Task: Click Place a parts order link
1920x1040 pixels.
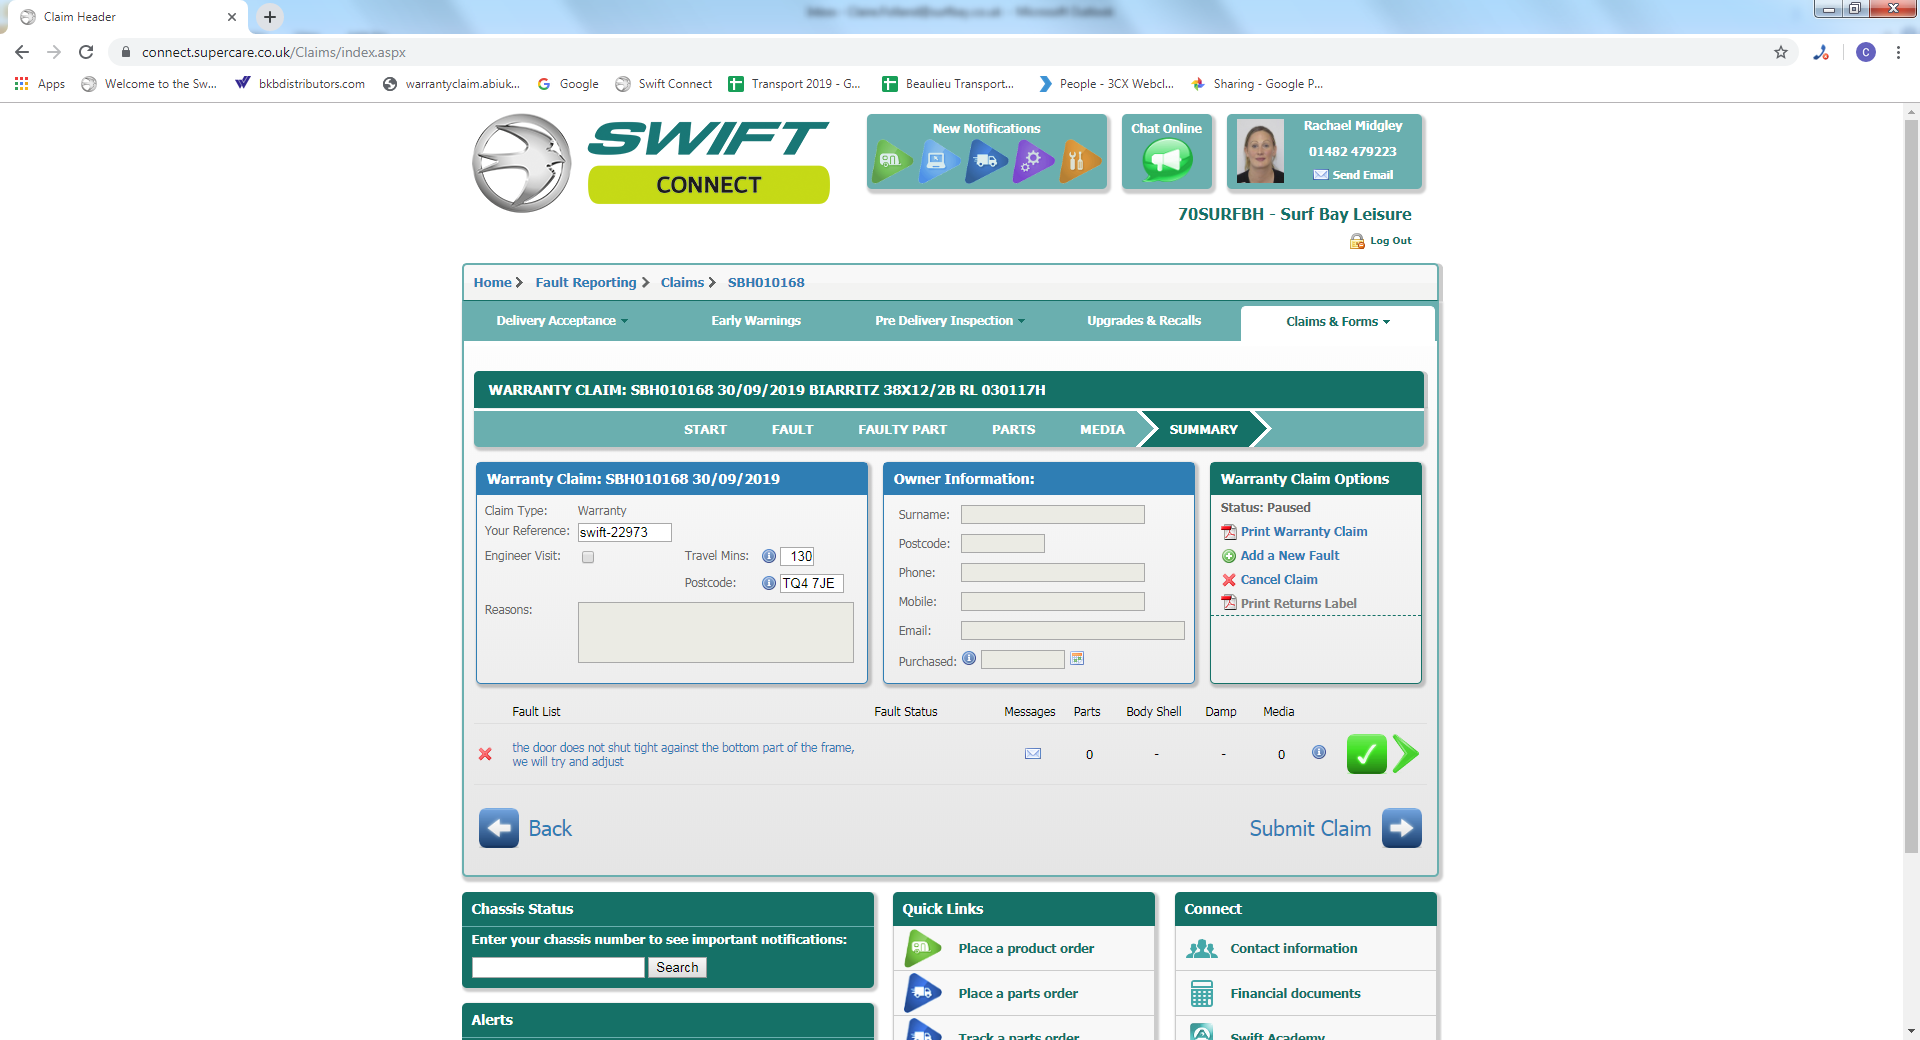Action: (1018, 993)
